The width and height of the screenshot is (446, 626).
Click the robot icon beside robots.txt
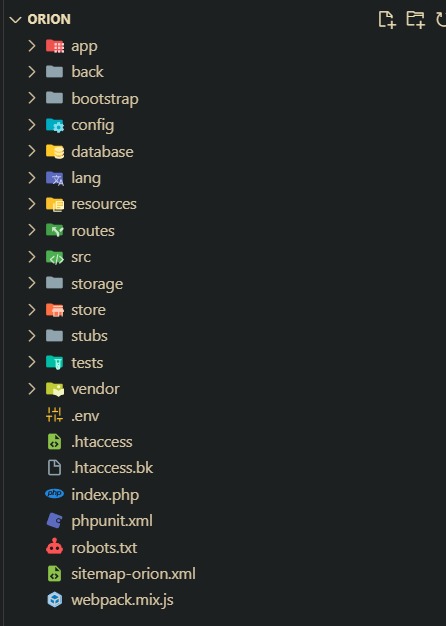54,547
